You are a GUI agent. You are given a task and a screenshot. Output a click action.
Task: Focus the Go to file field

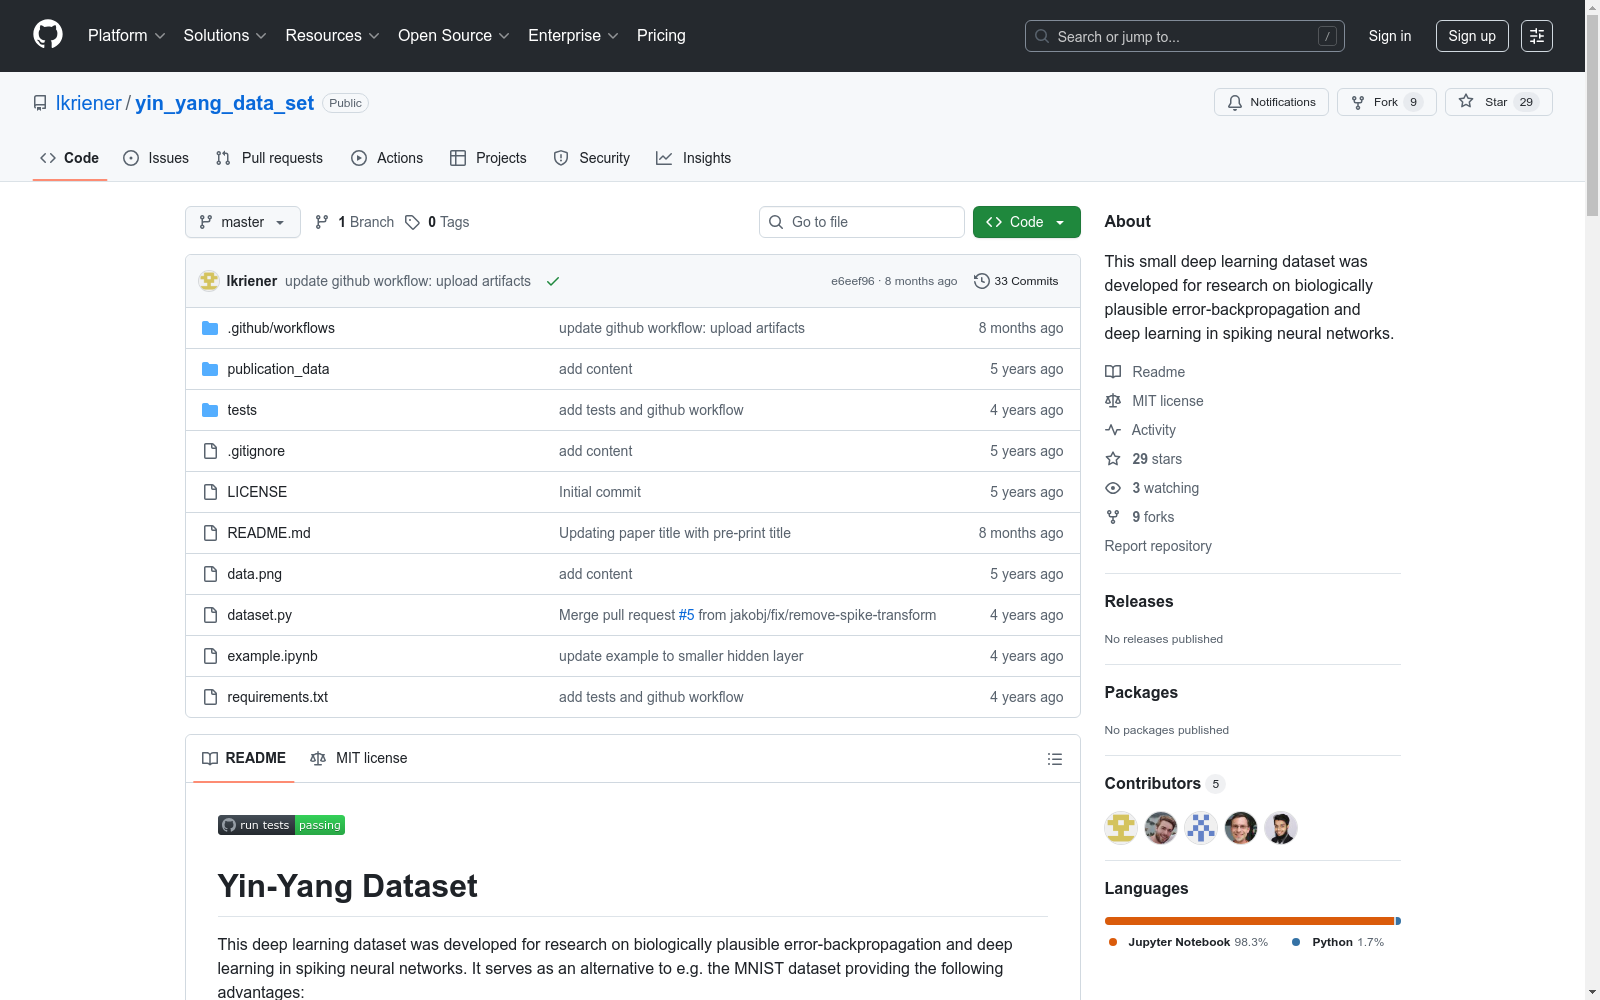point(862,222)
